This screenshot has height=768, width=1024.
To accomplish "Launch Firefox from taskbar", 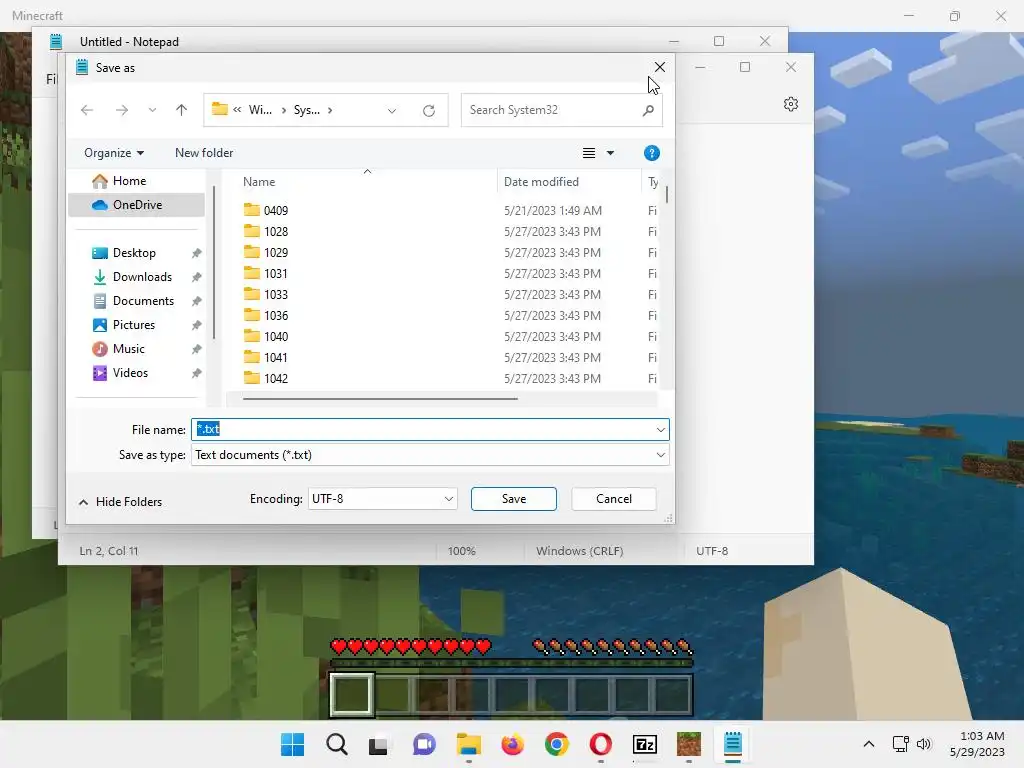I will pos(513,744).
